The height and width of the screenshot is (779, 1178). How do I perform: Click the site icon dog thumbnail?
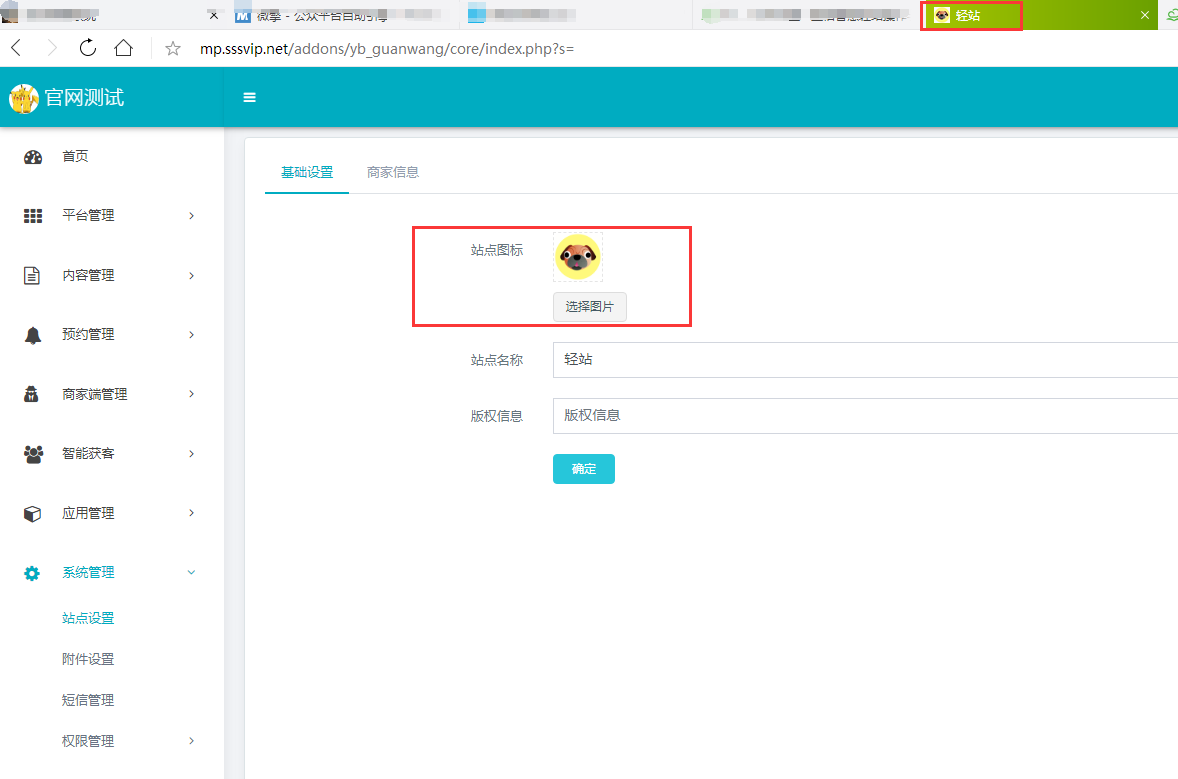pyautogui.click(x=578, y=258)
